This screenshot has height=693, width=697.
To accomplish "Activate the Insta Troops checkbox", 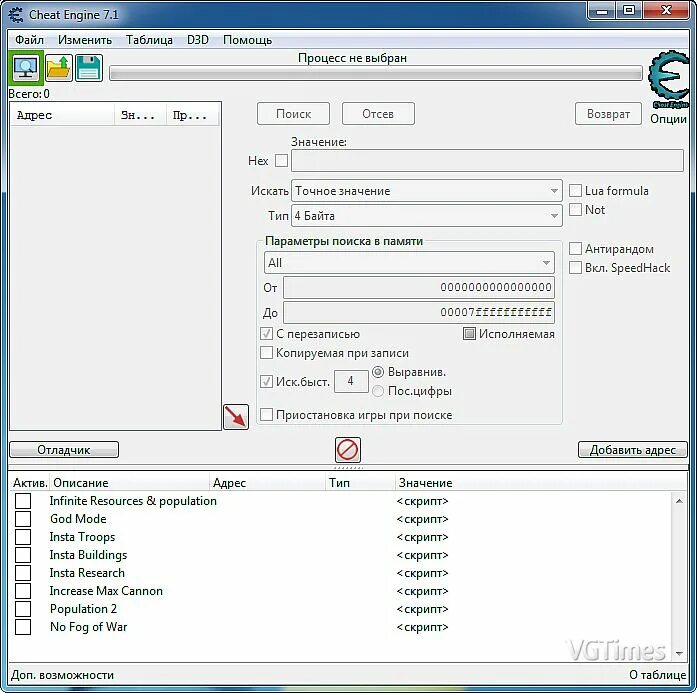I will [x=23, y=537].
